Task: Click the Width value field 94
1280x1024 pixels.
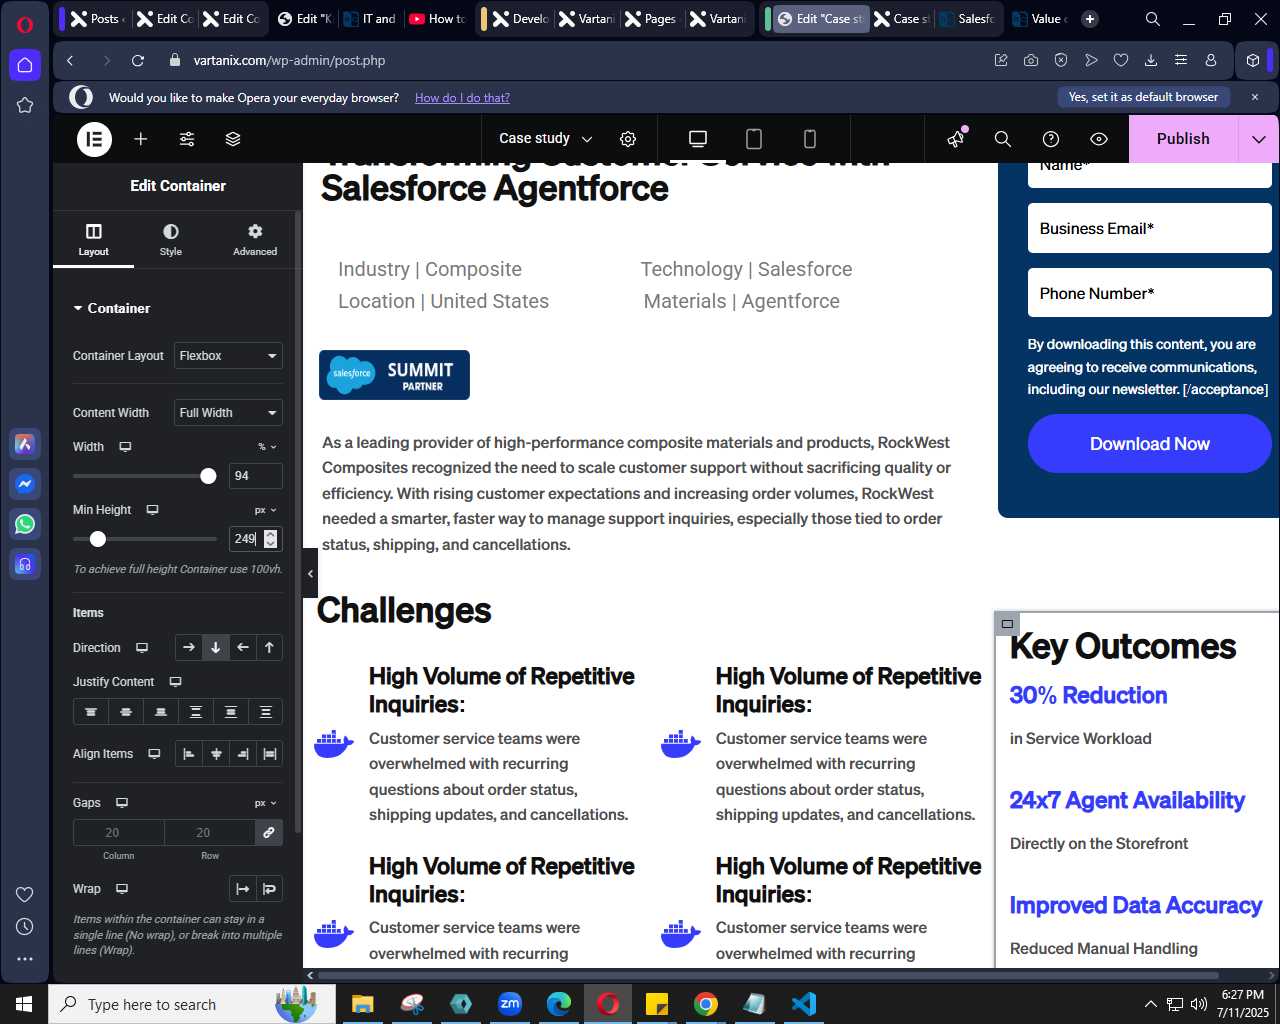Action: tap(255, 476)
